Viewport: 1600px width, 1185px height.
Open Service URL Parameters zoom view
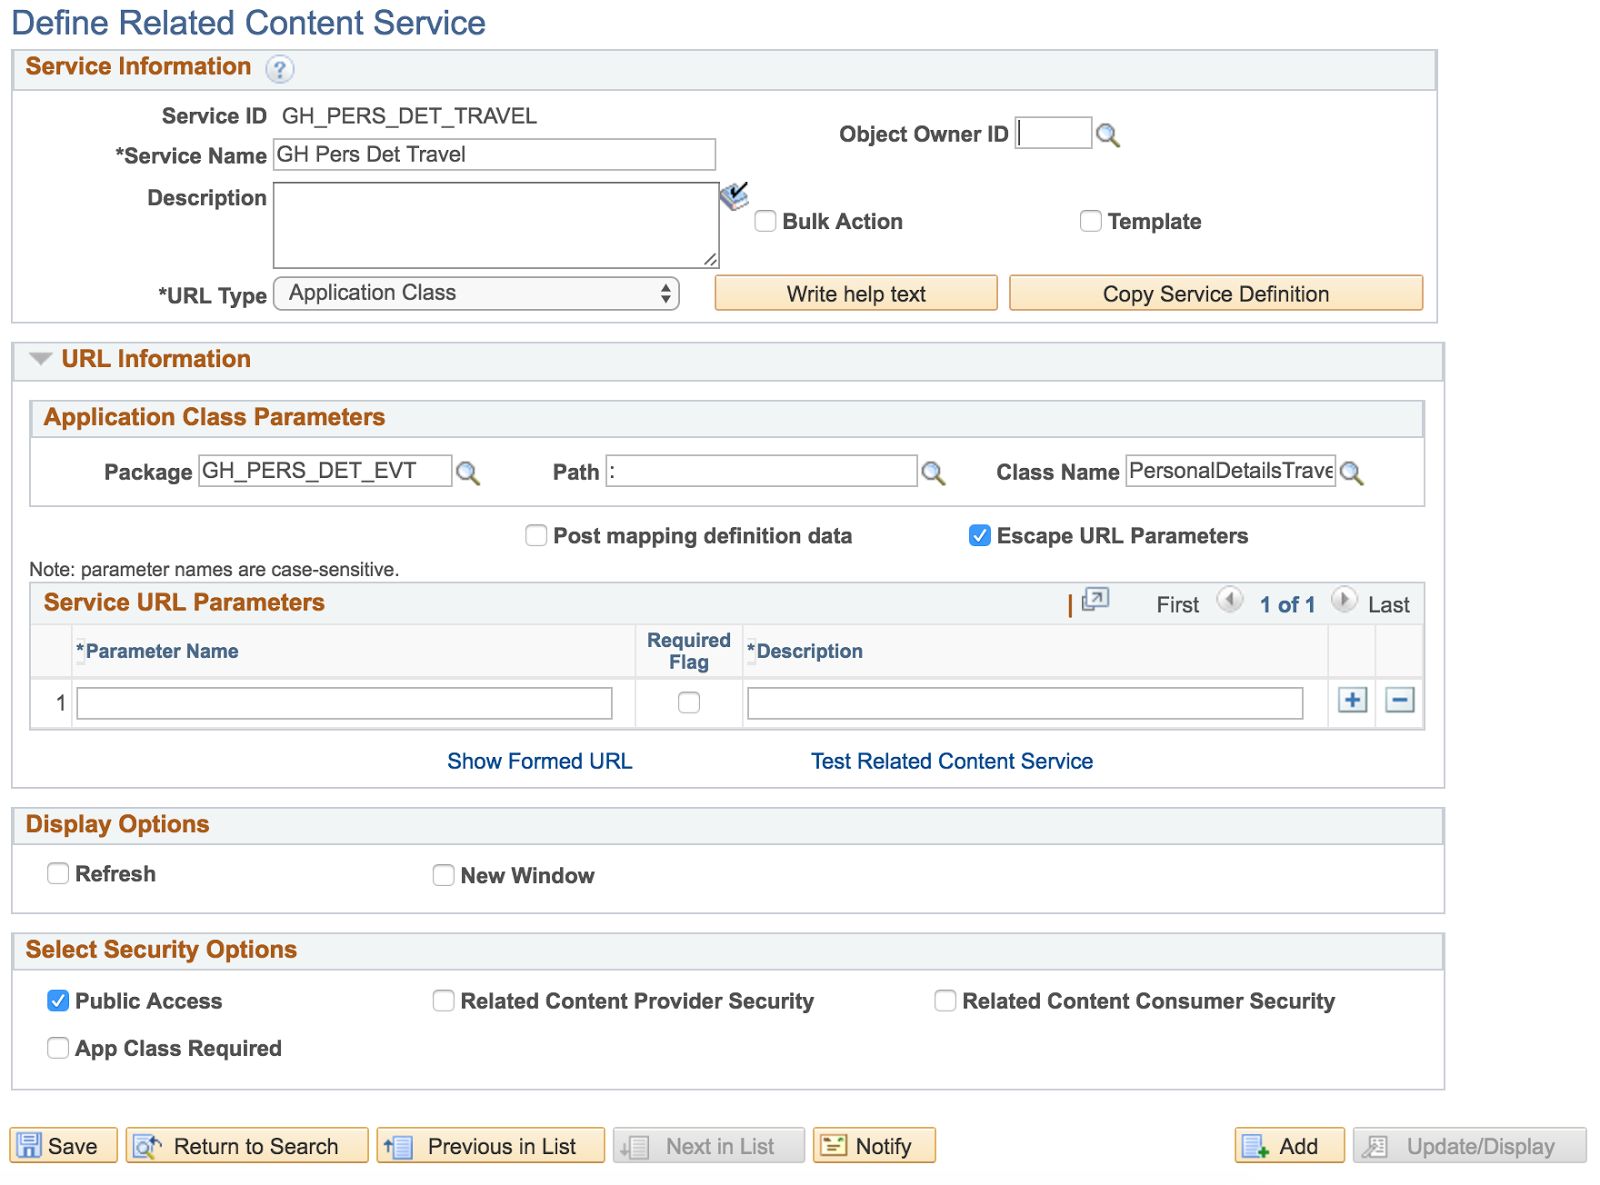tap(1096, 600)
